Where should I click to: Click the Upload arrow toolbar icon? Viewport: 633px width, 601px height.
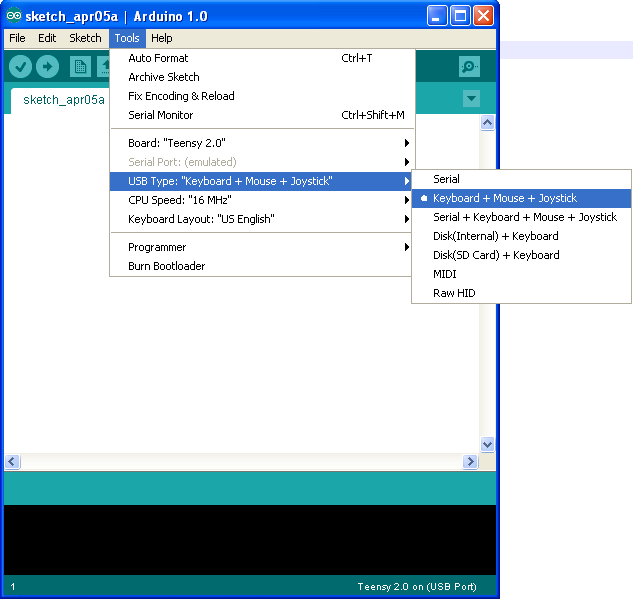pos(48,67)
